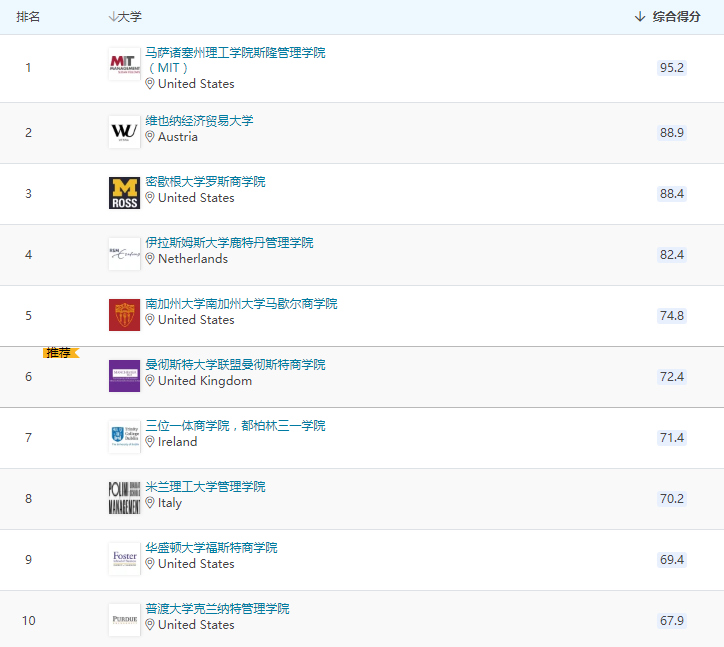Viewport: 724px width, 647px height.
Task: Open 三位一体商学院，都柏林三一学院 link
Action: (235, 426)
